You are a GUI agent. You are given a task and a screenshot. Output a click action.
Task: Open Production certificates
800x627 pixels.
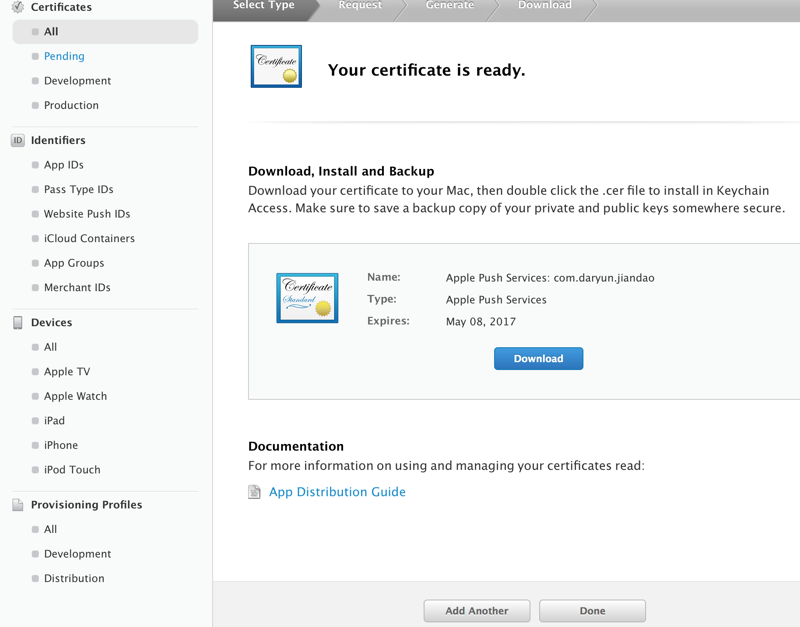click(x=71, y=105)
